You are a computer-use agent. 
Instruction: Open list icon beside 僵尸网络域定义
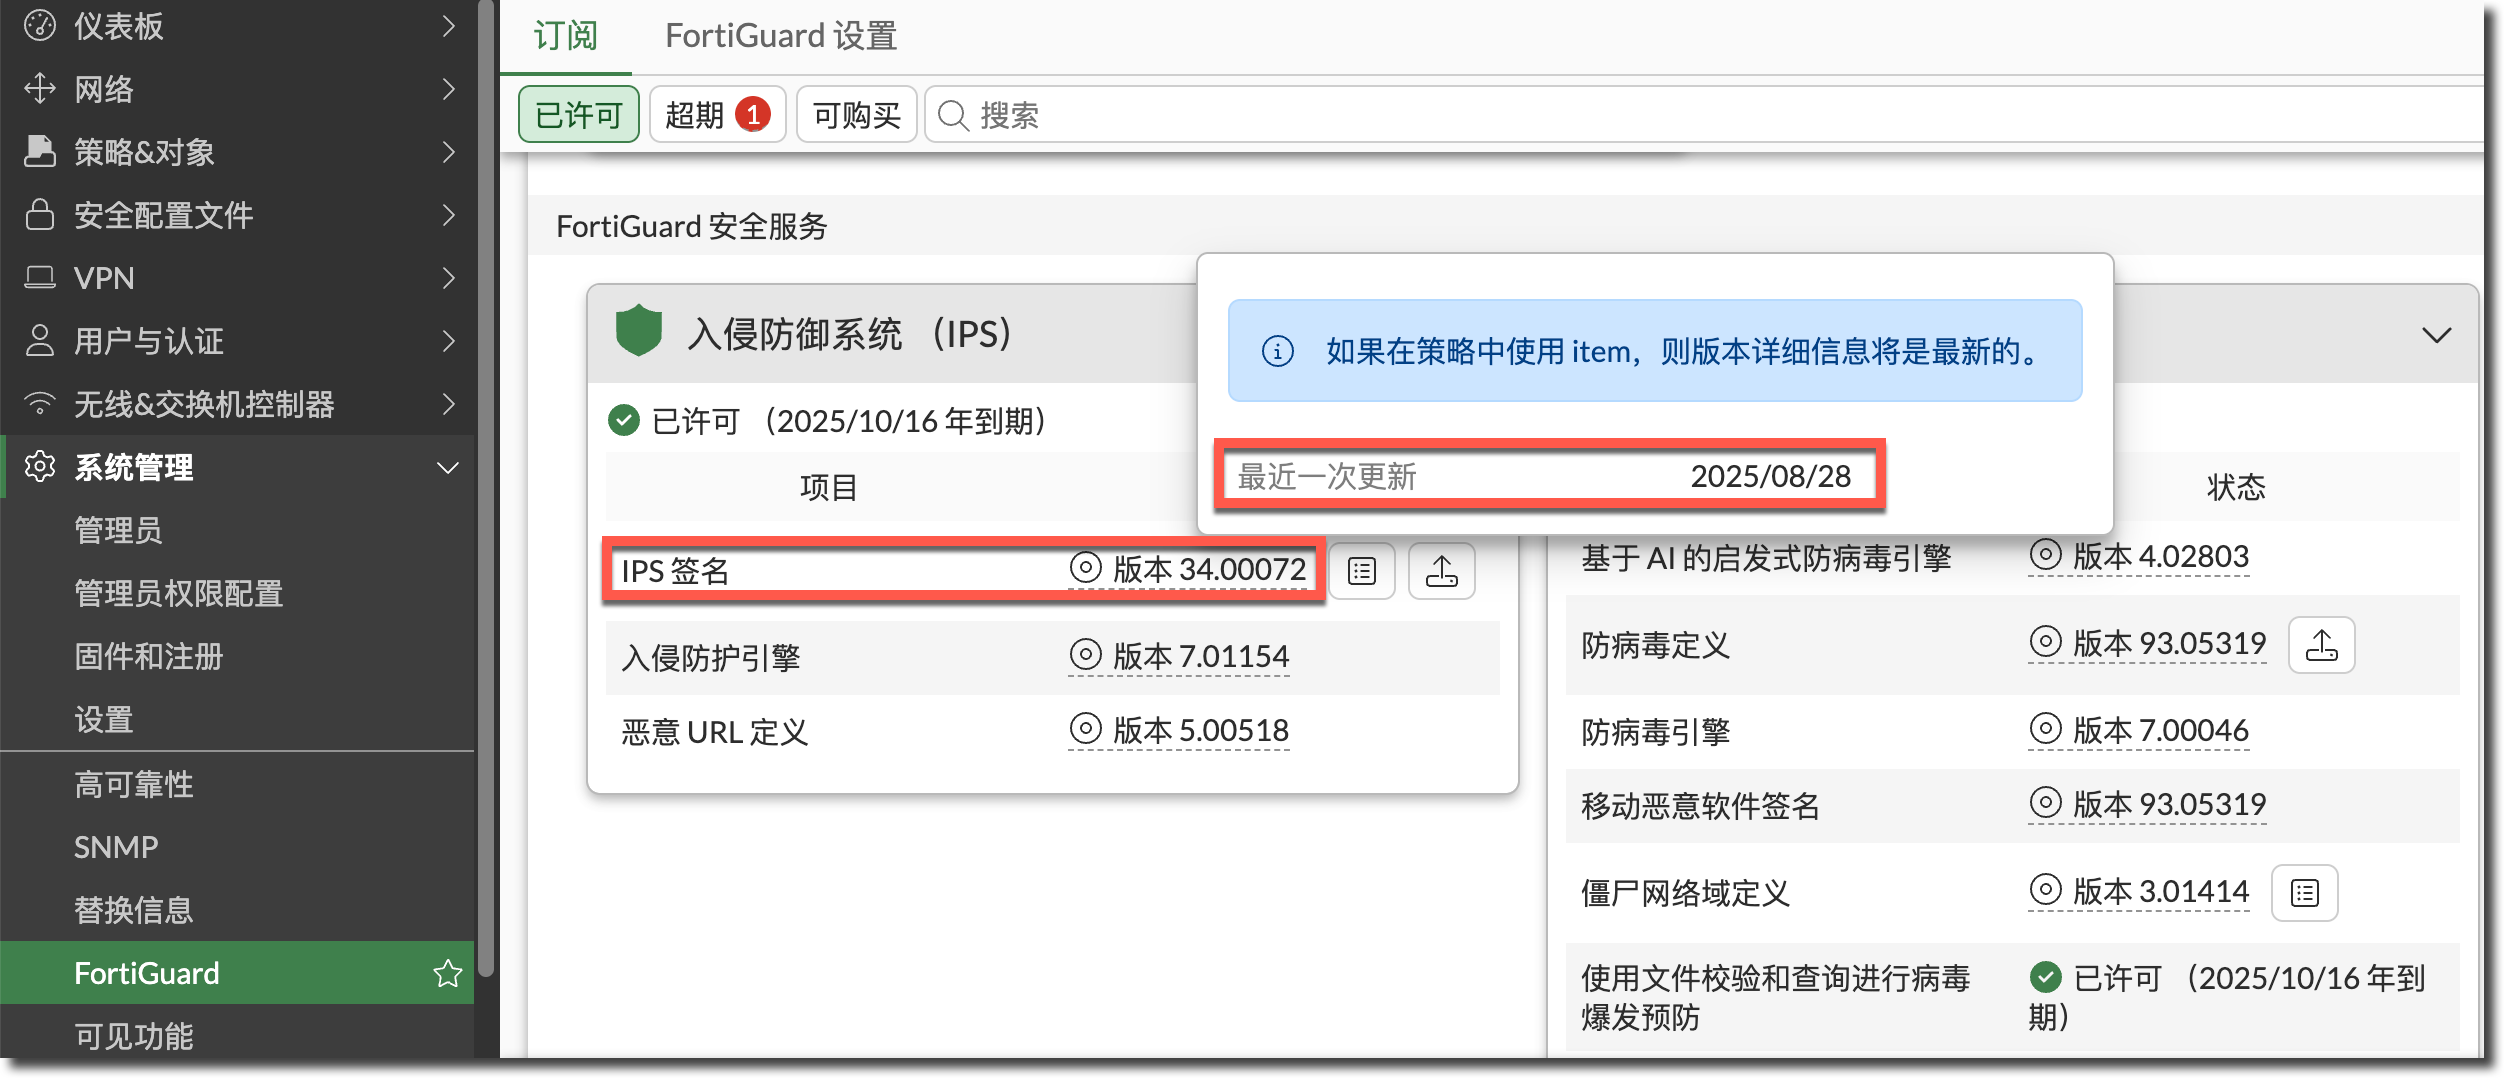pyautogui.click(x=2304, y=893)
